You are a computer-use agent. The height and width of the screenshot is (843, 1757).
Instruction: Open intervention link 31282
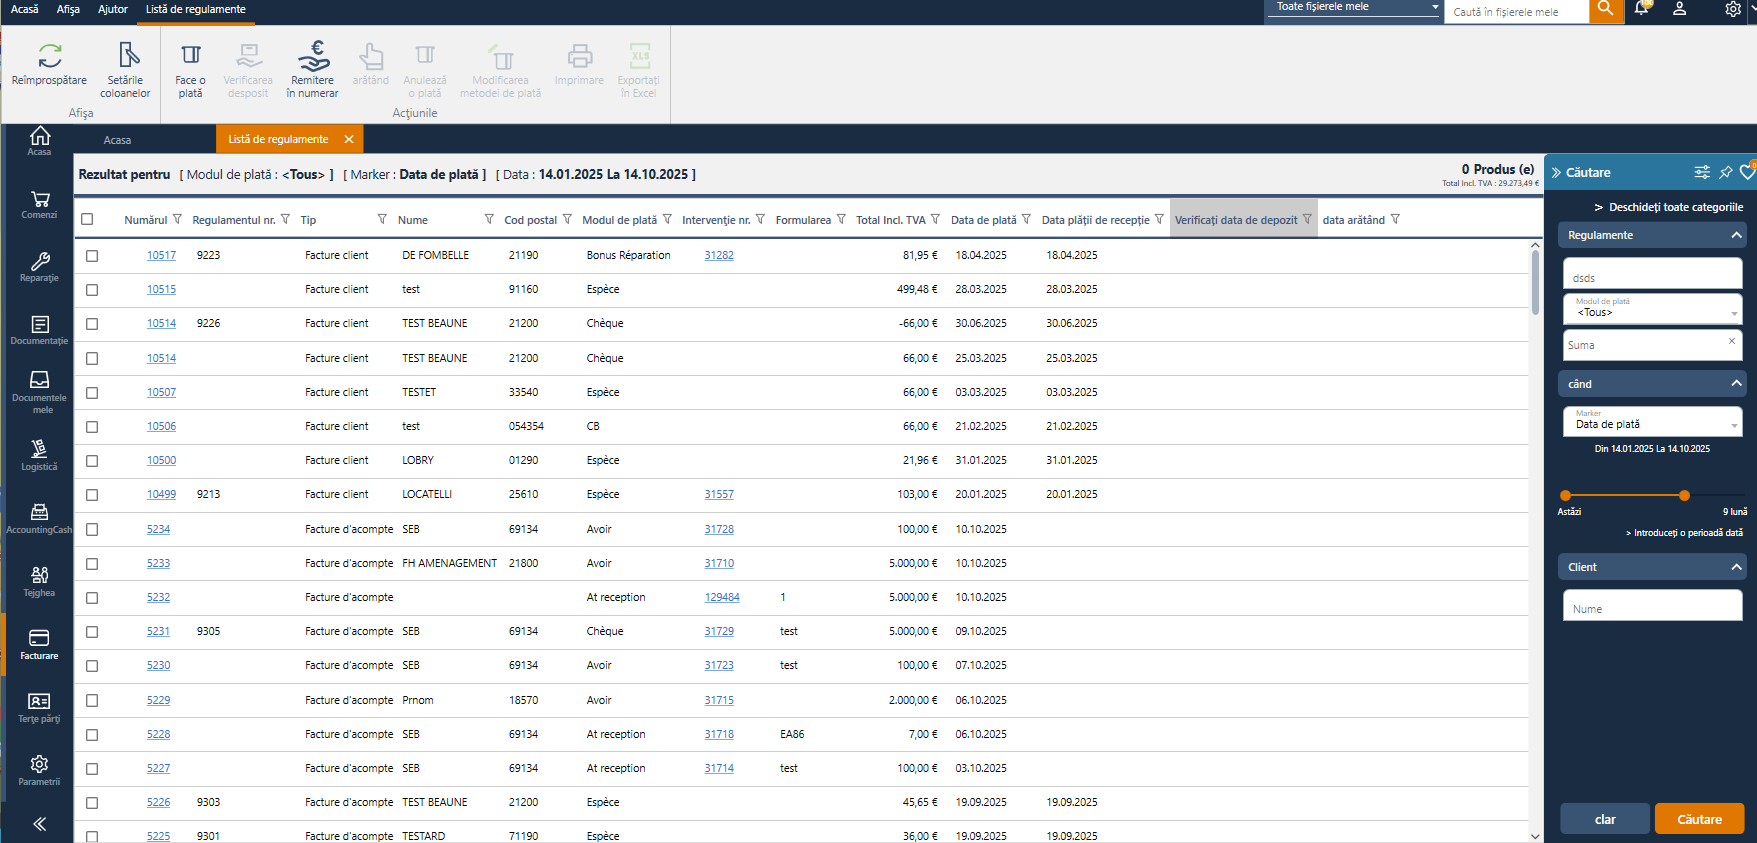pos(719,255)
